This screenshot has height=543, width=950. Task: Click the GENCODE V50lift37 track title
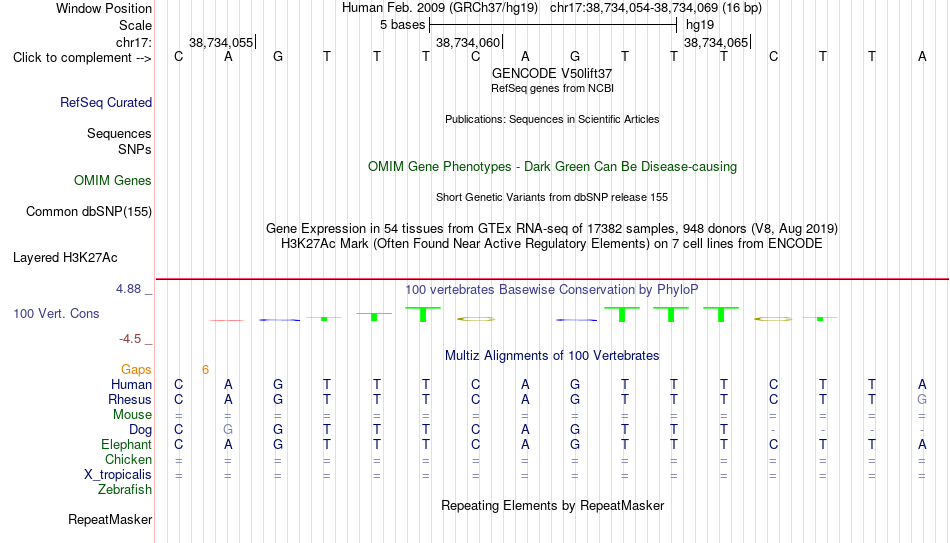click(552, 73)
